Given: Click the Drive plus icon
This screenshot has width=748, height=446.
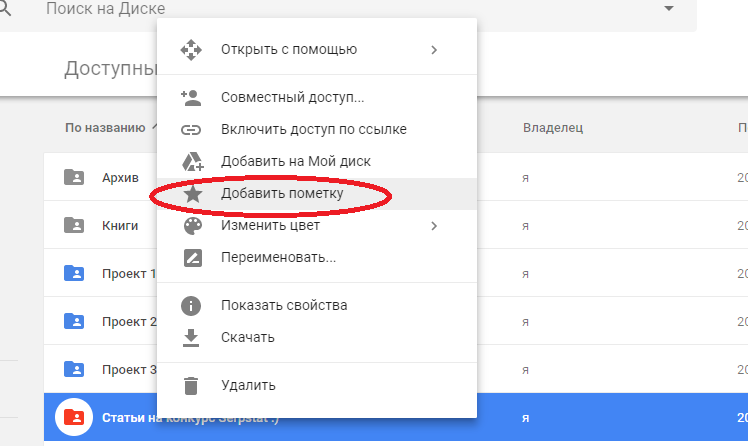Looking at the screenshot, I should click(193, 162).
